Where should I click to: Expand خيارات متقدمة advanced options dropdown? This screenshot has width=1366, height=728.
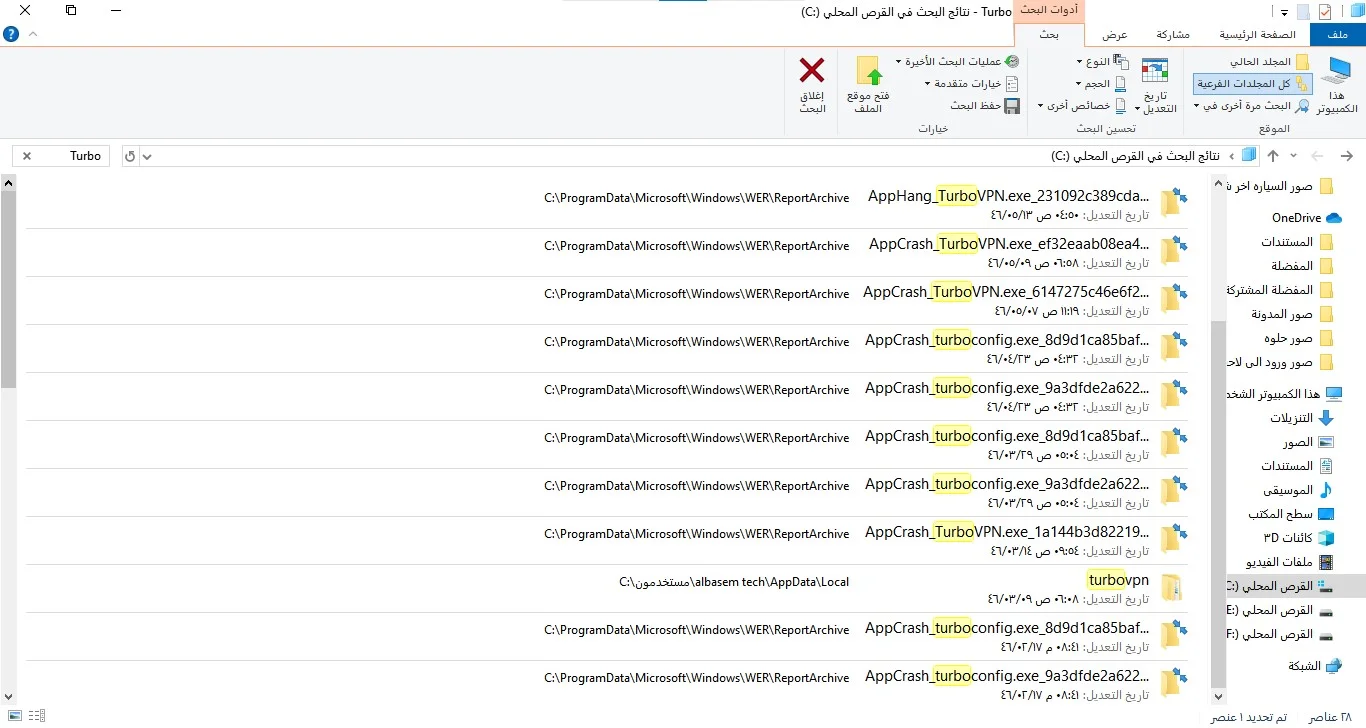(x=972, y=84)
